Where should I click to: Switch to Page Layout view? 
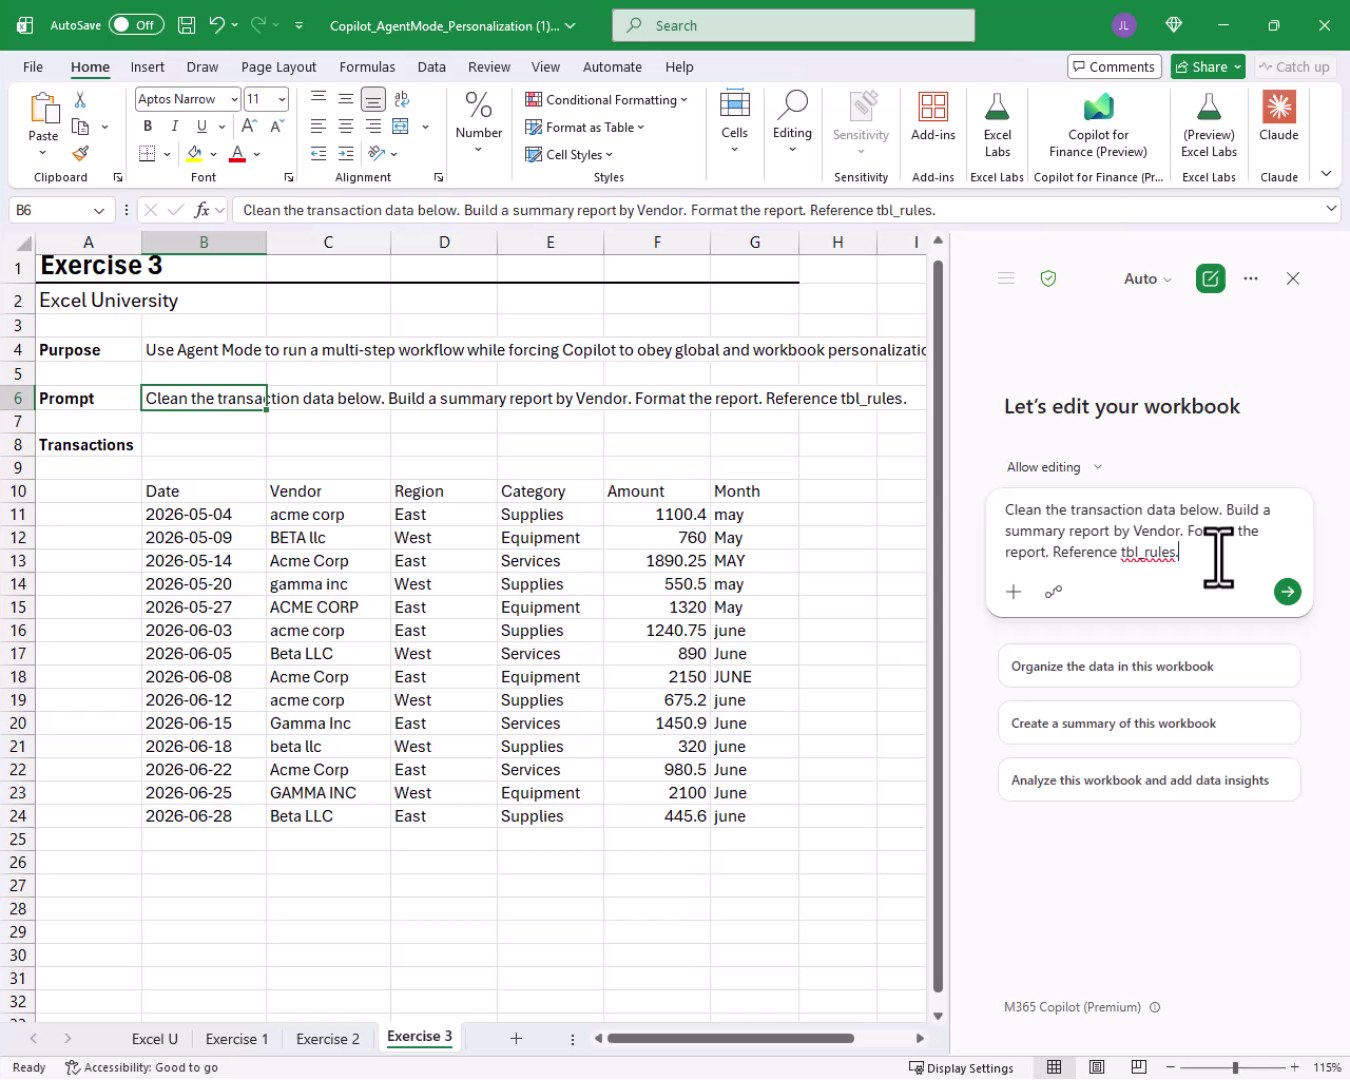(1097, 1068)
